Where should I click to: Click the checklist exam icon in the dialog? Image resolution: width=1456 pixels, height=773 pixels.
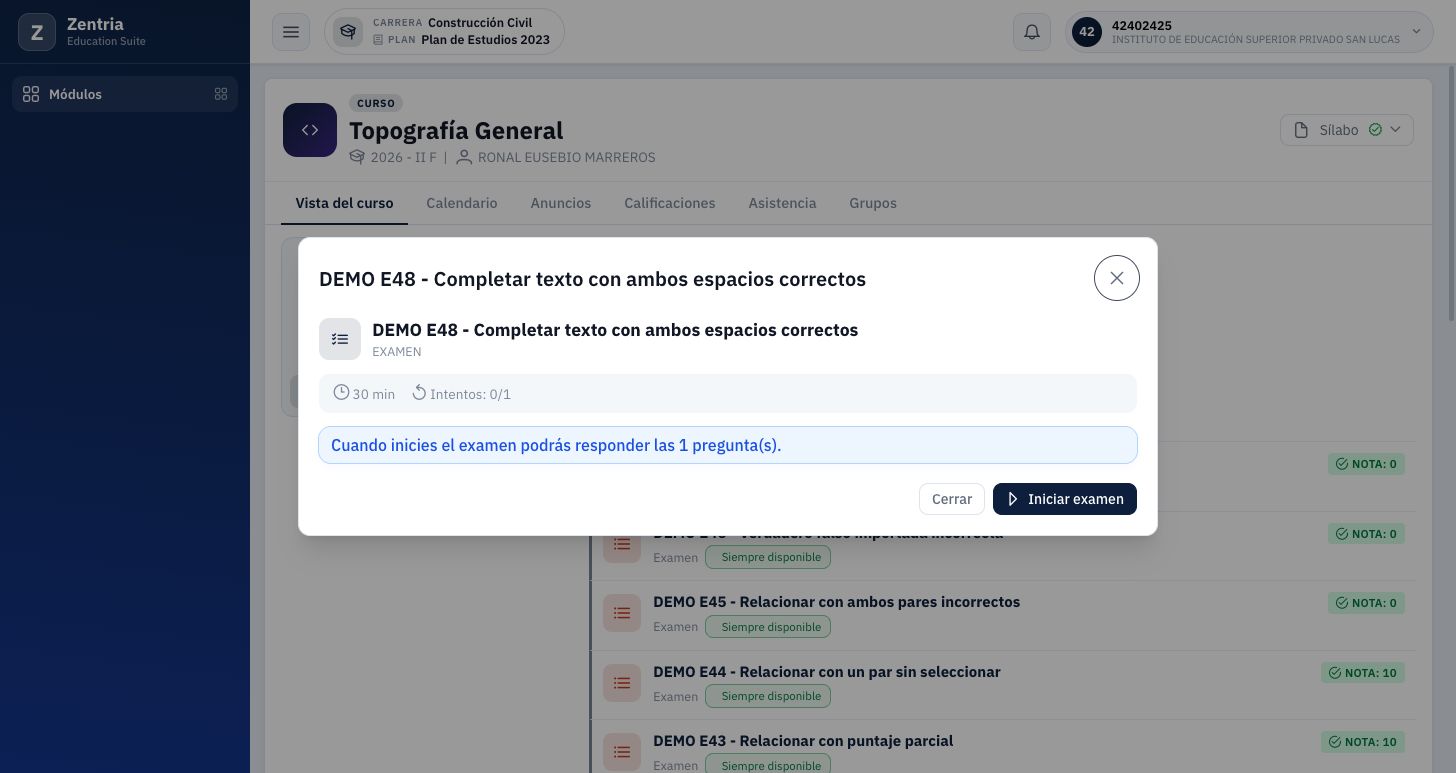(x=340, y=339)
